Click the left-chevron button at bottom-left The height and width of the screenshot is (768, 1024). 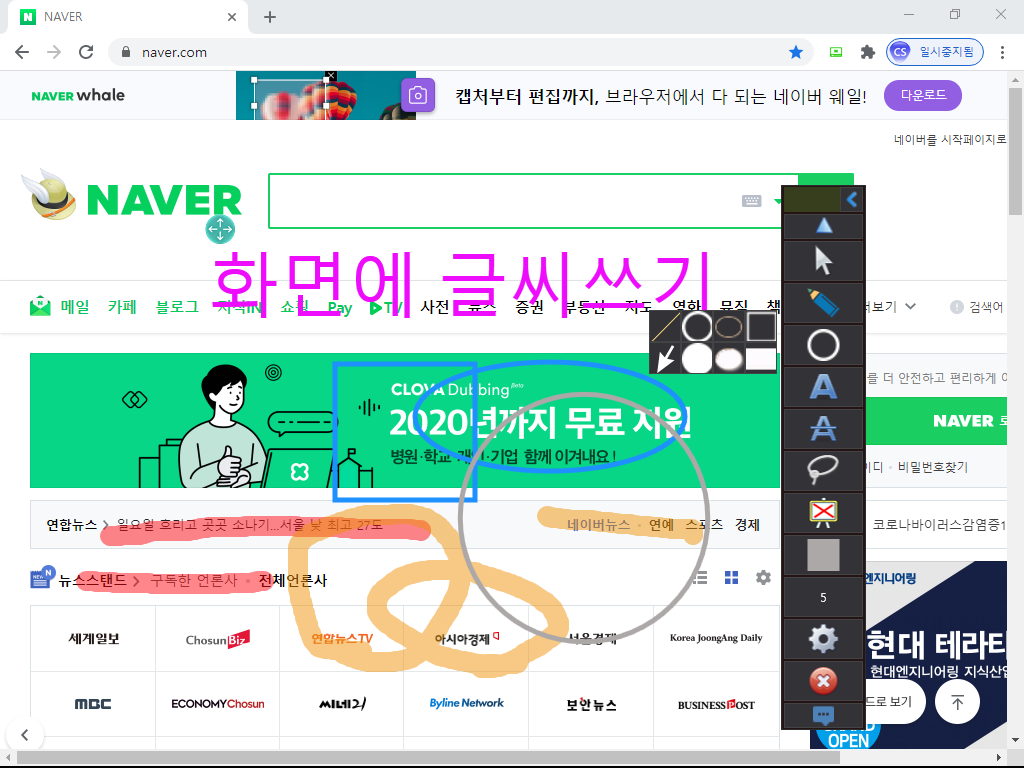(x=25, y=735)
